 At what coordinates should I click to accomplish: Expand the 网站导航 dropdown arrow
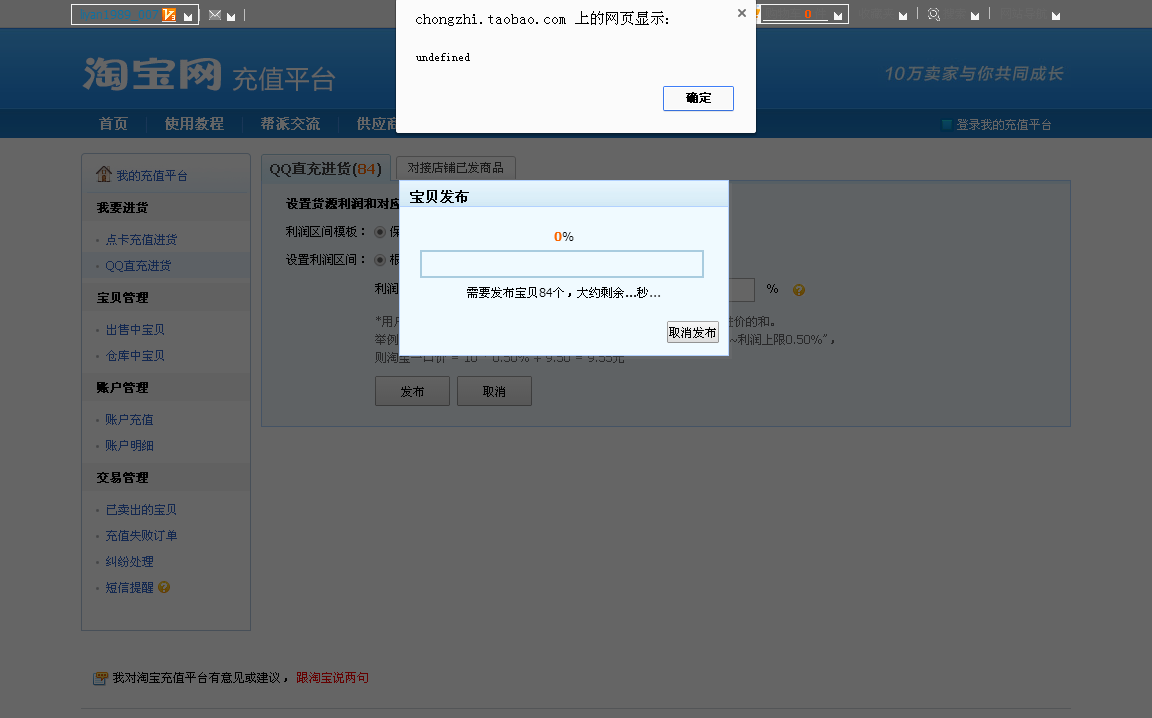click(1056, 15)
